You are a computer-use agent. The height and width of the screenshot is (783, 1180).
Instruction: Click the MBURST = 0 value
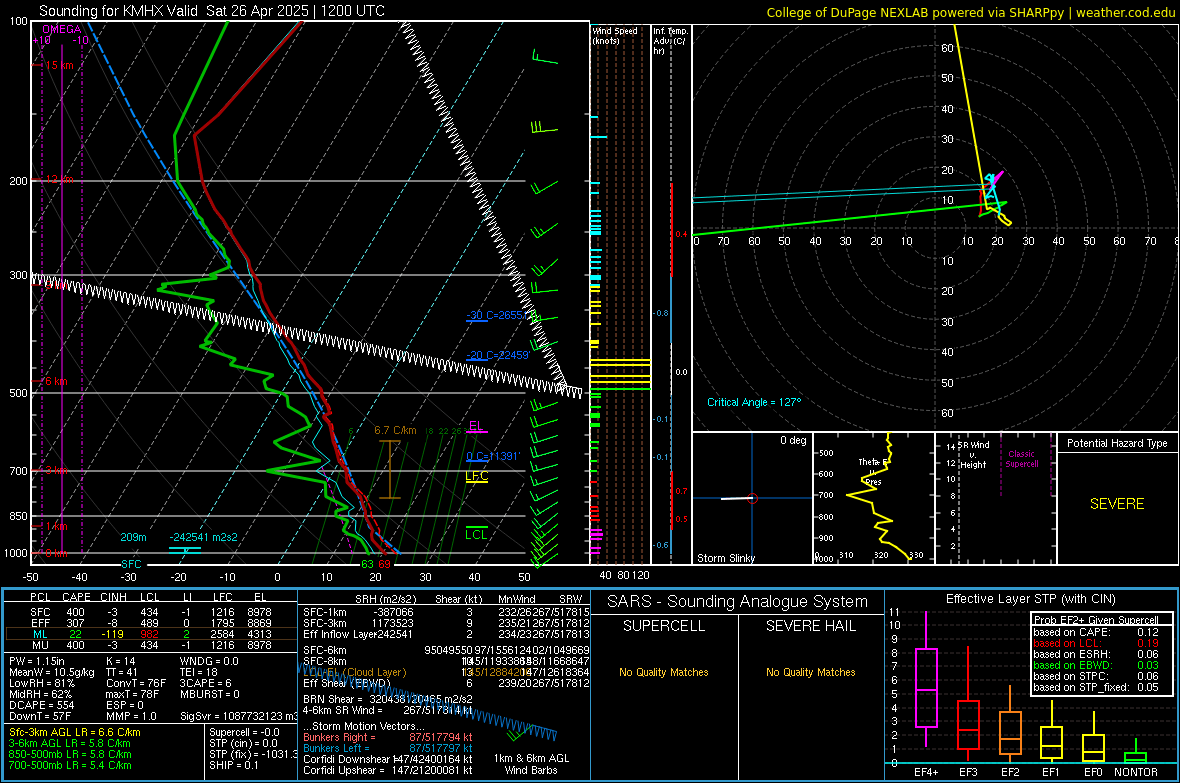pyautogui.click(x=209, y=694)
